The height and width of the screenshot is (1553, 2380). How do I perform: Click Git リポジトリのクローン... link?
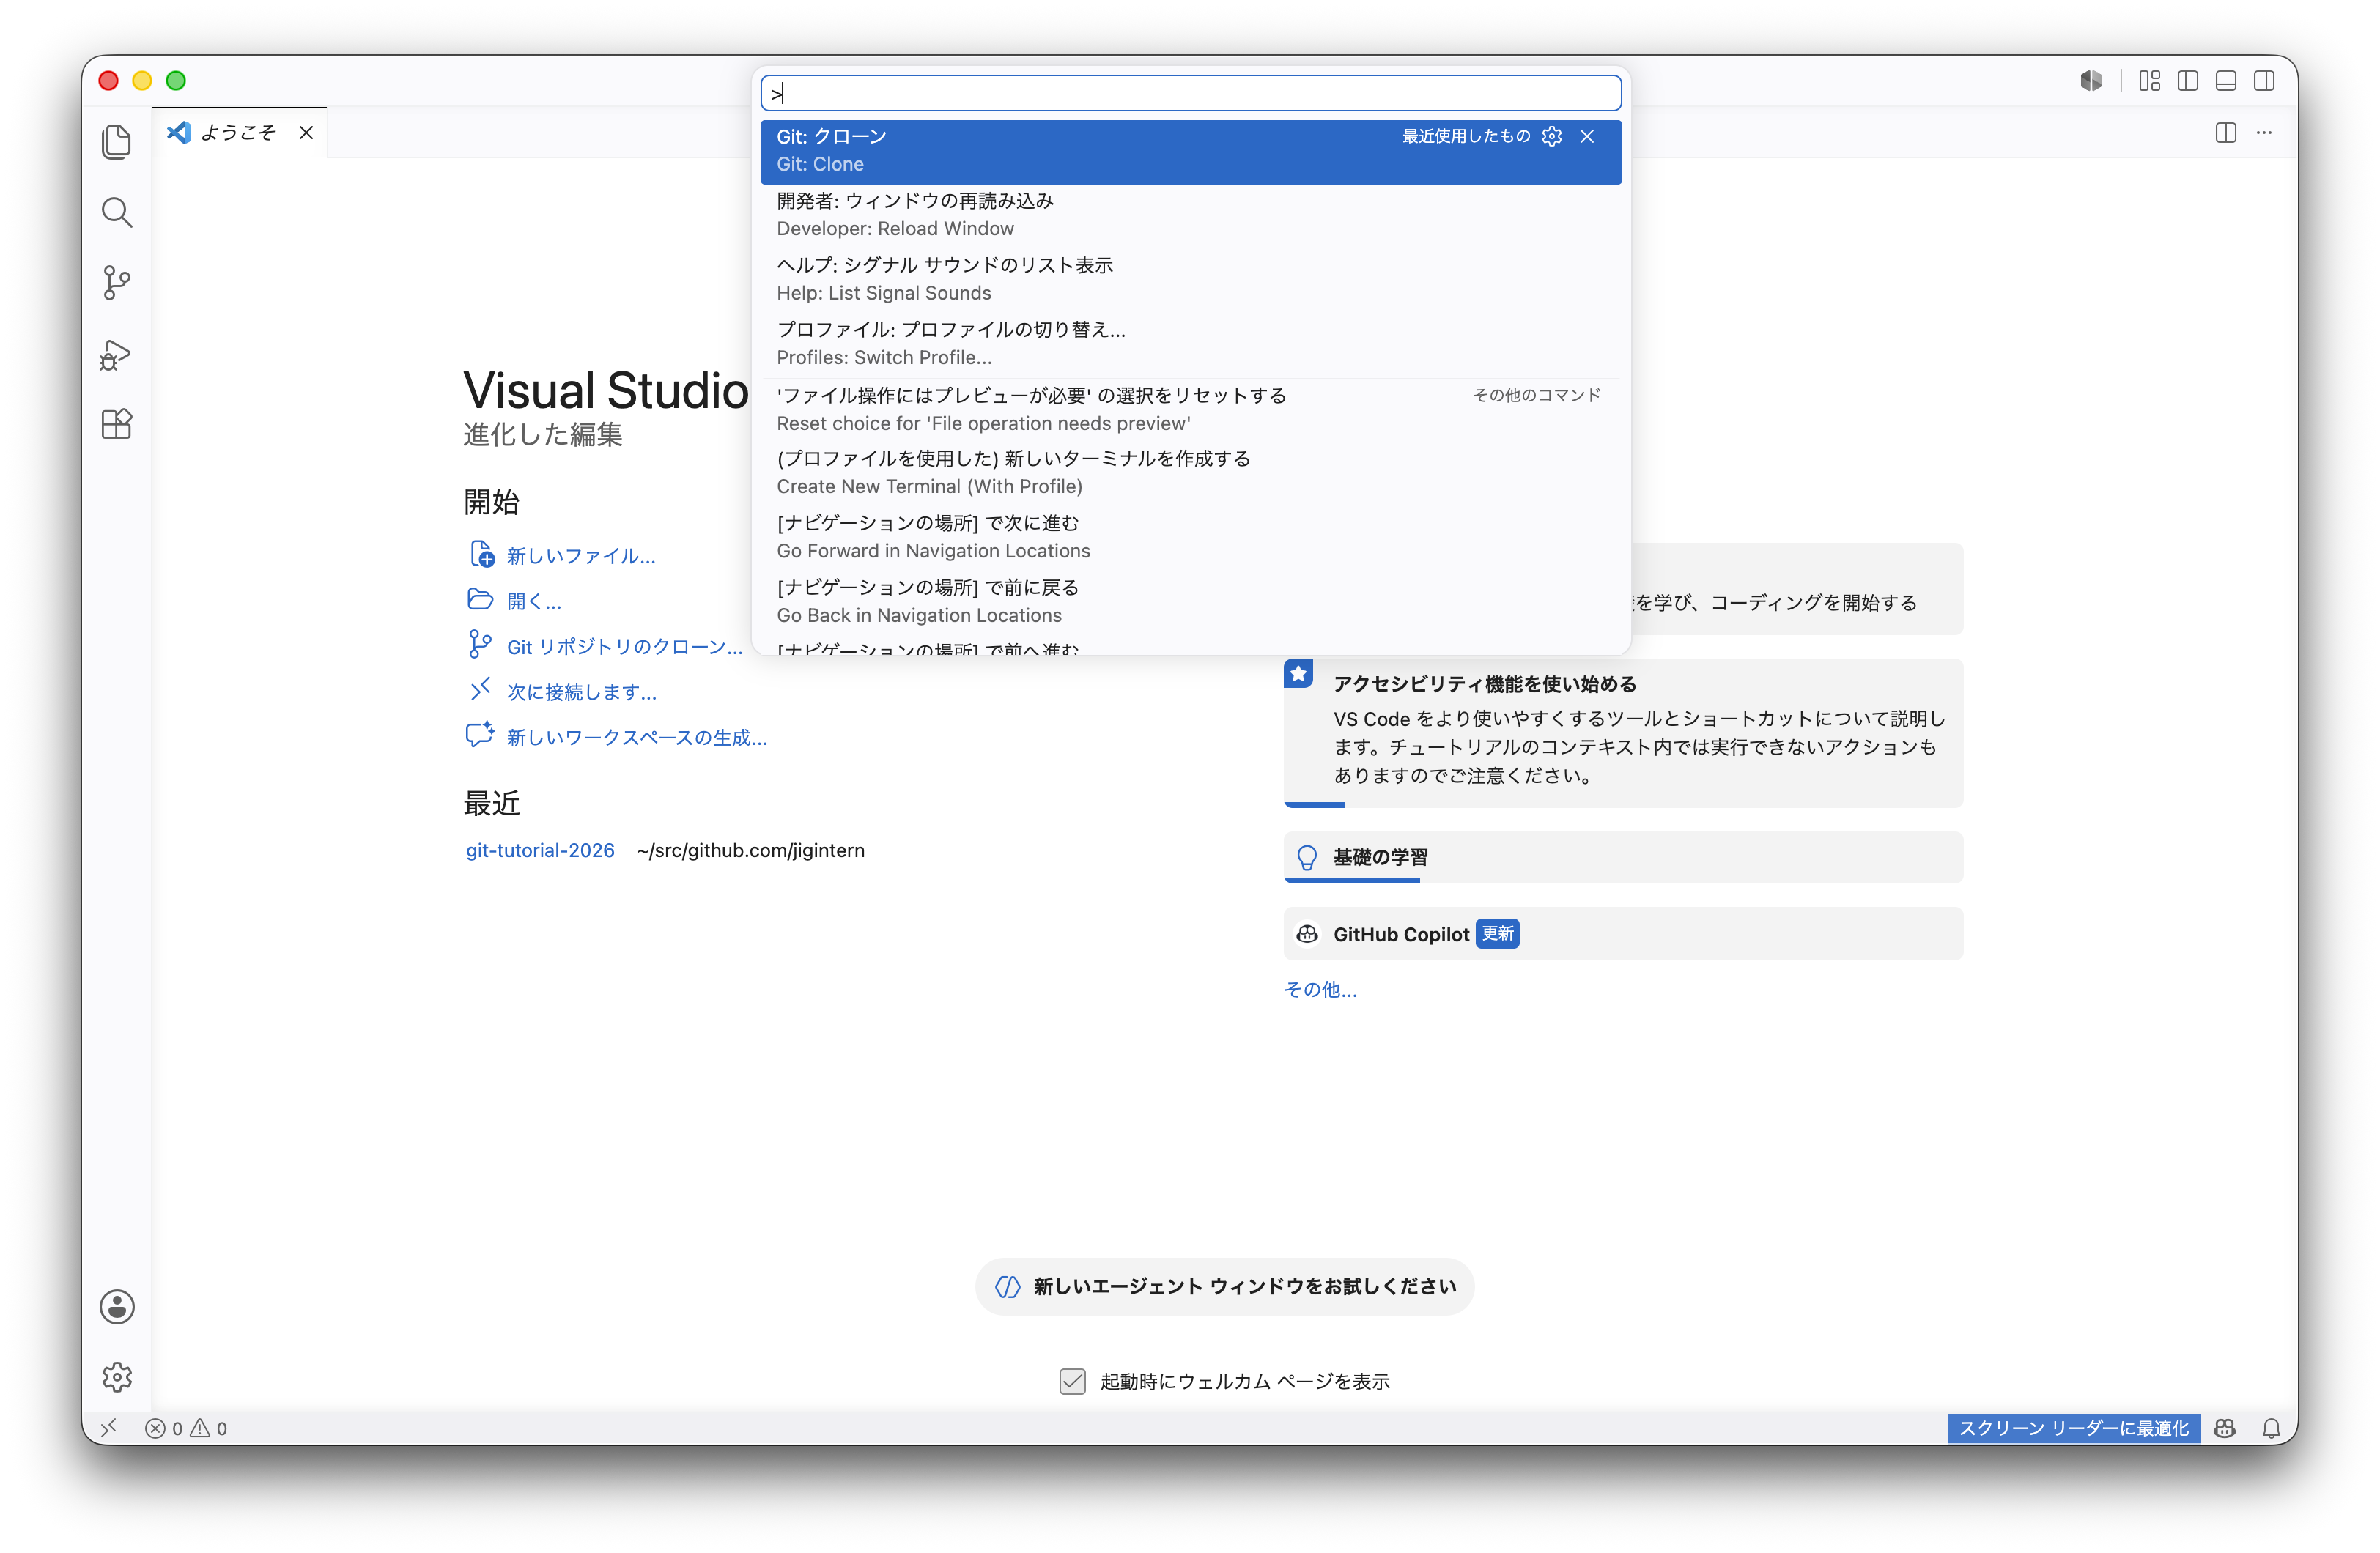[x=625, y=647]
